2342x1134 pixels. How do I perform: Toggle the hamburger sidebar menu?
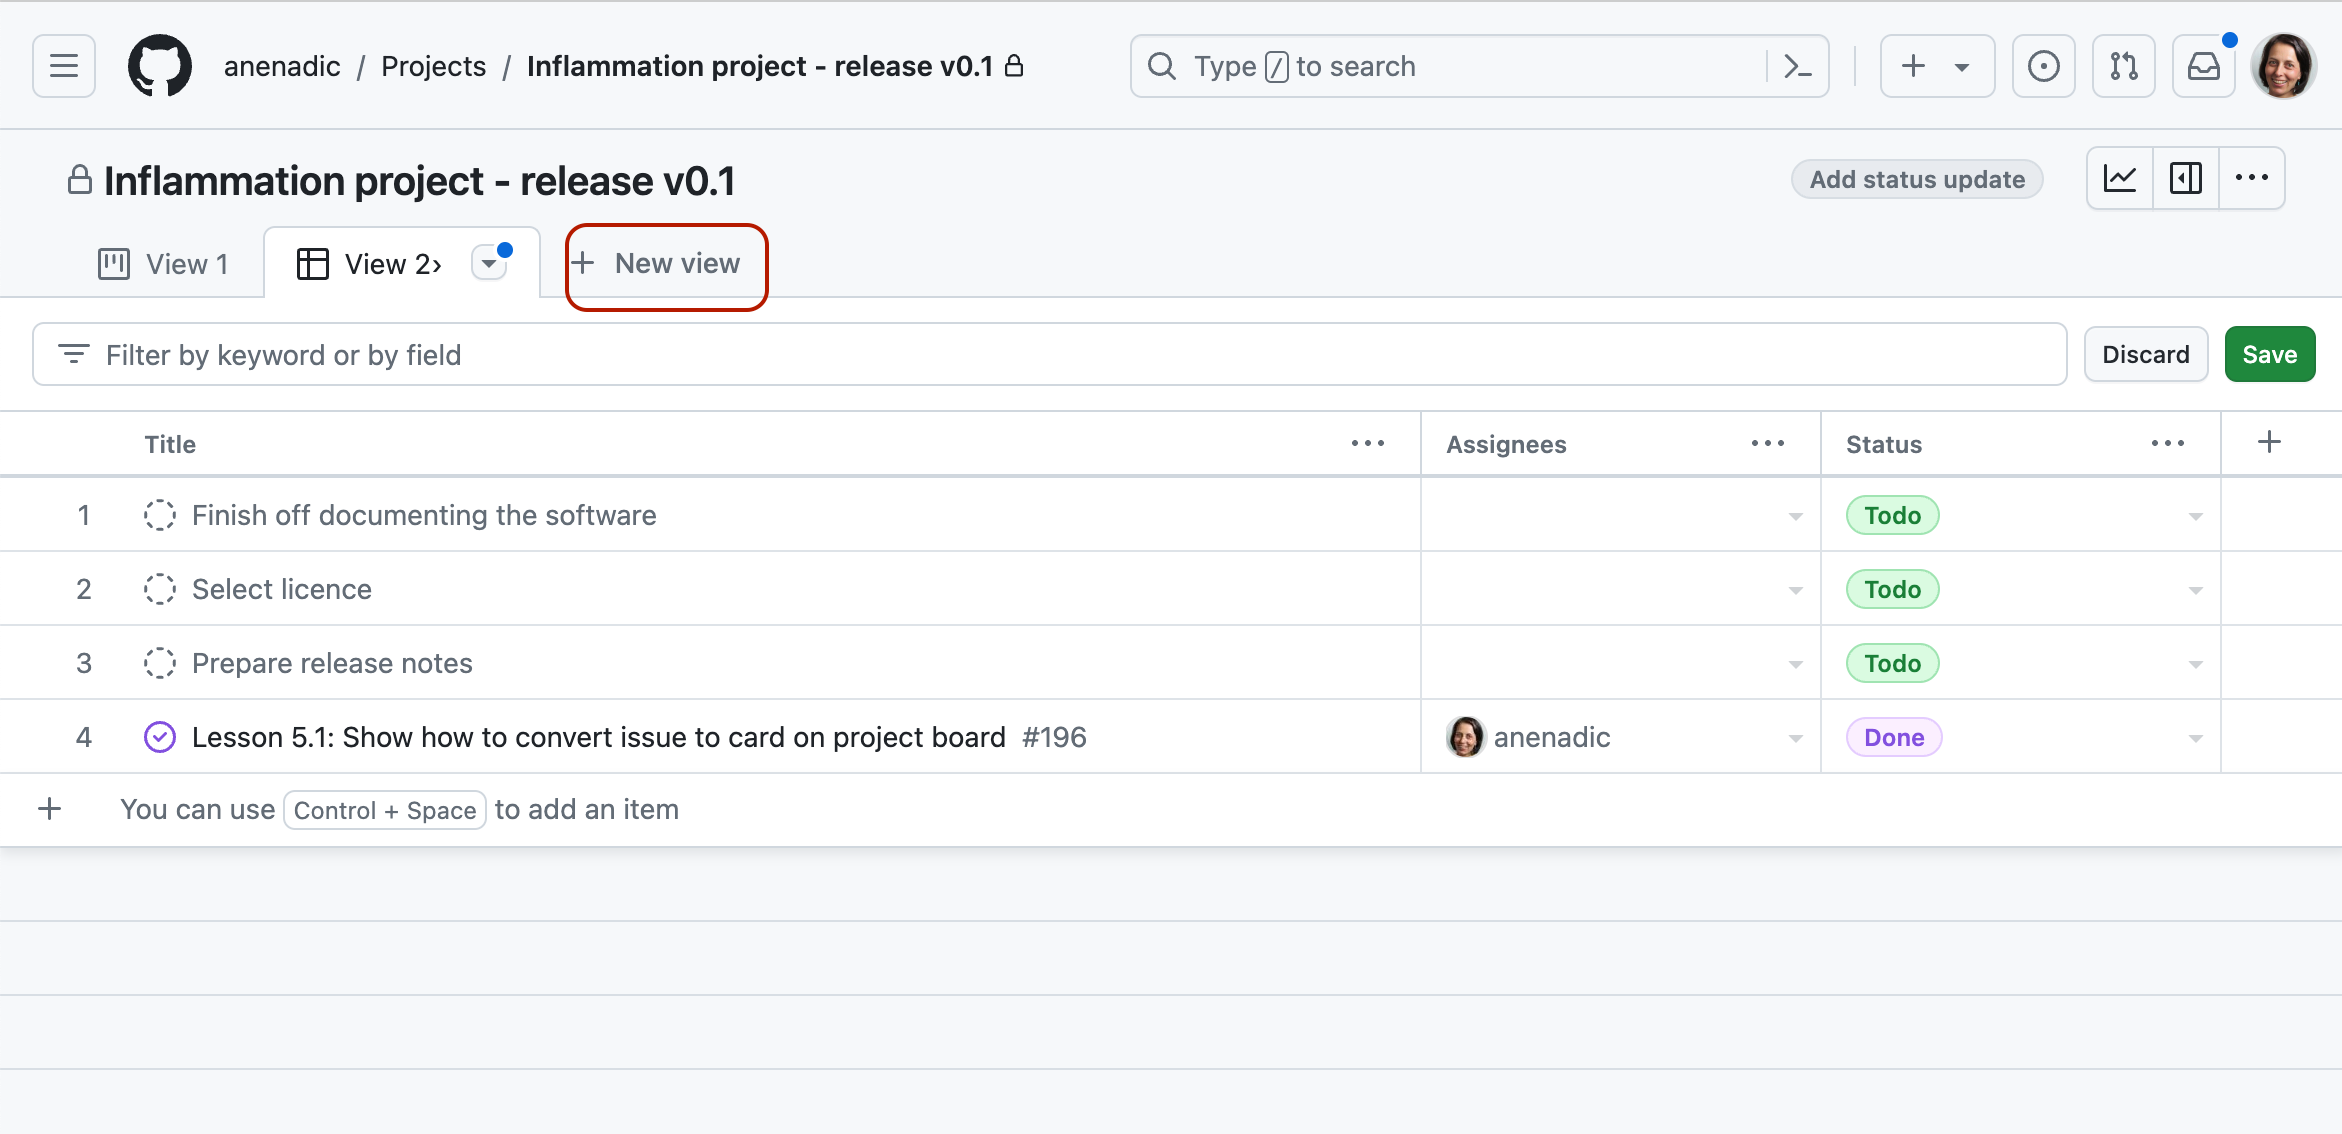[x=63, y=66]
